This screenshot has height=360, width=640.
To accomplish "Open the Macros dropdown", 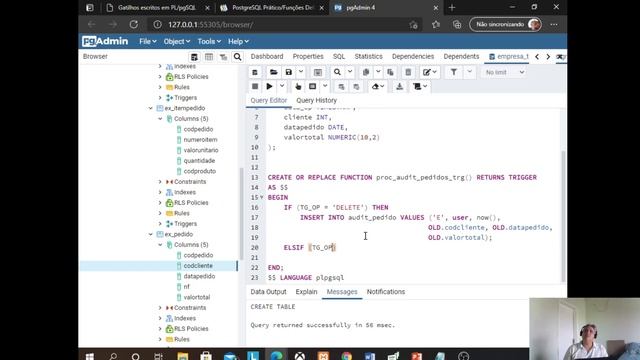I will point(420,87).
